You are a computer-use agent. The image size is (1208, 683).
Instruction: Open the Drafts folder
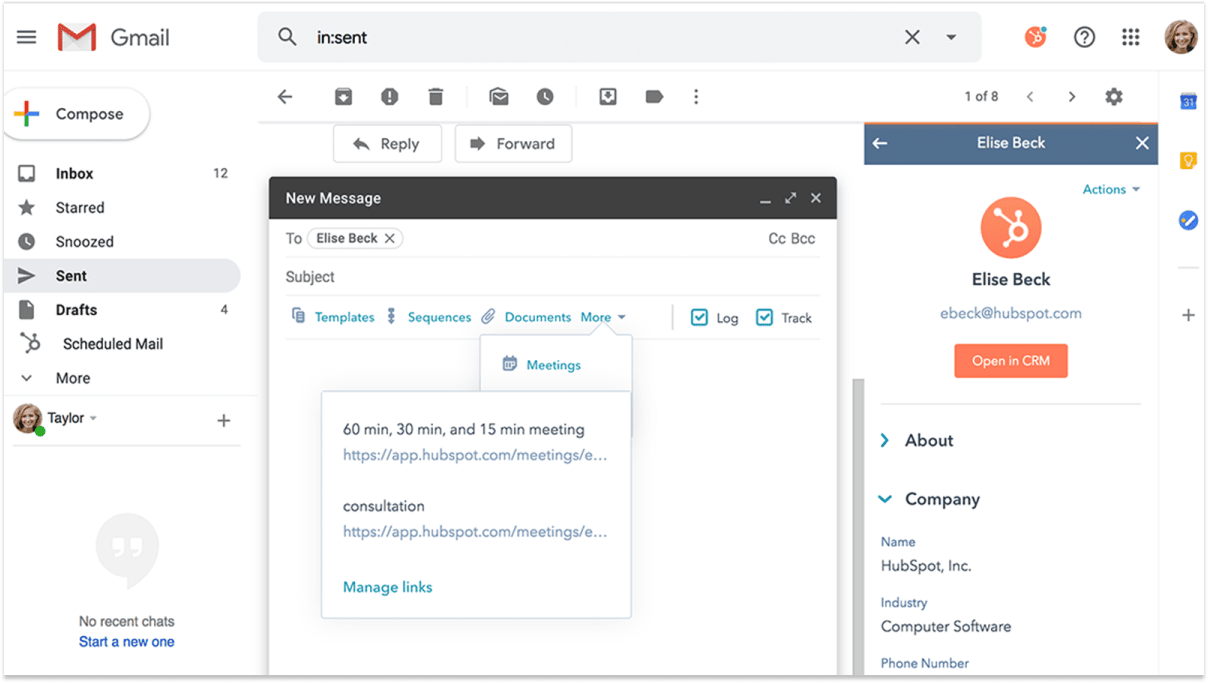tap(75, 309)
